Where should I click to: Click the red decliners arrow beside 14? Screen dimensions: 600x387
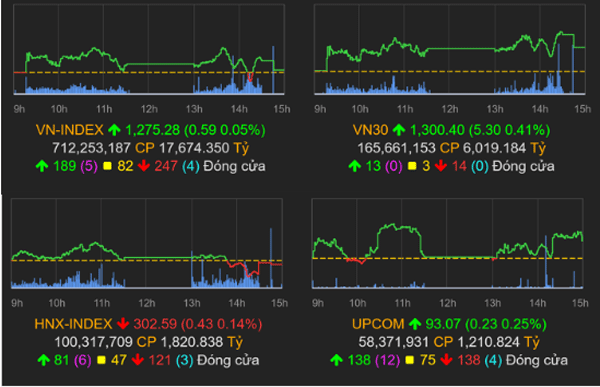pos(441,166)
